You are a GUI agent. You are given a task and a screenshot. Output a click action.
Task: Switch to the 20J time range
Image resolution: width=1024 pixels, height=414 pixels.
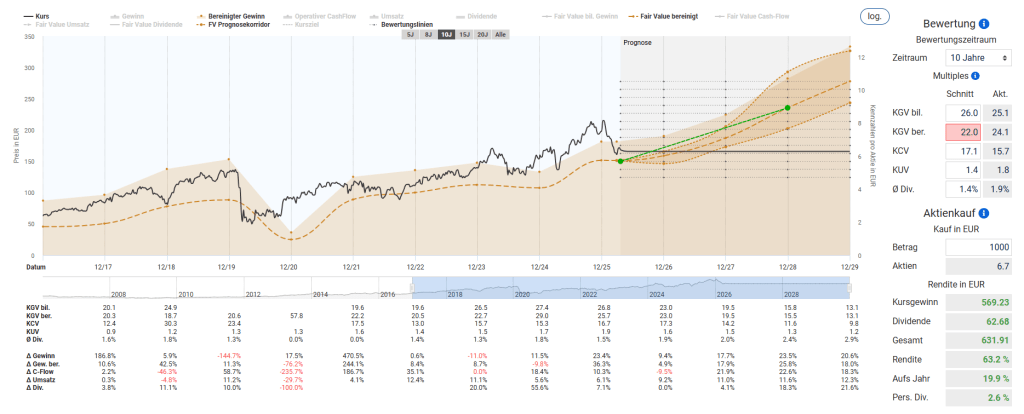click(482, 35)
